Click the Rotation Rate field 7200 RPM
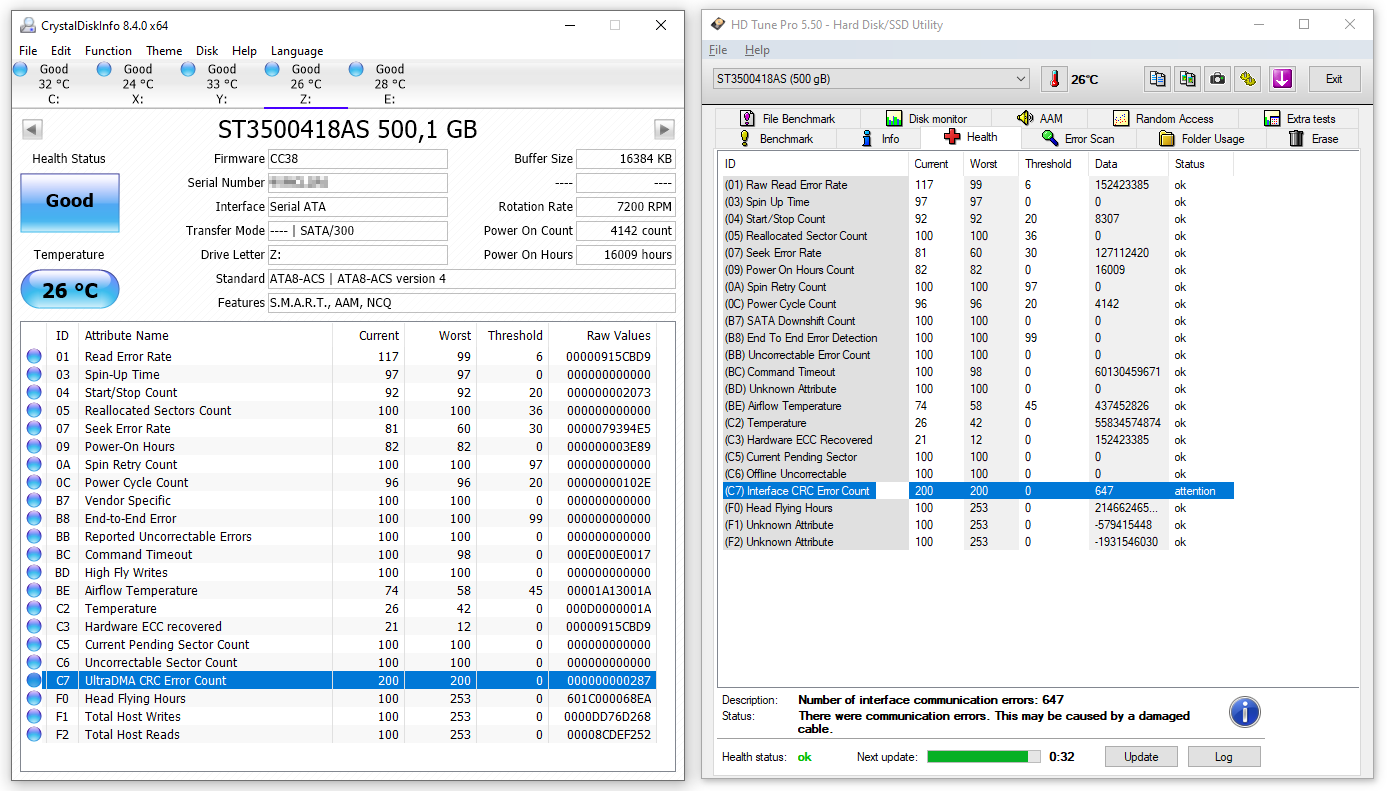The image size is (1389, 791). (x=626, y=207)
